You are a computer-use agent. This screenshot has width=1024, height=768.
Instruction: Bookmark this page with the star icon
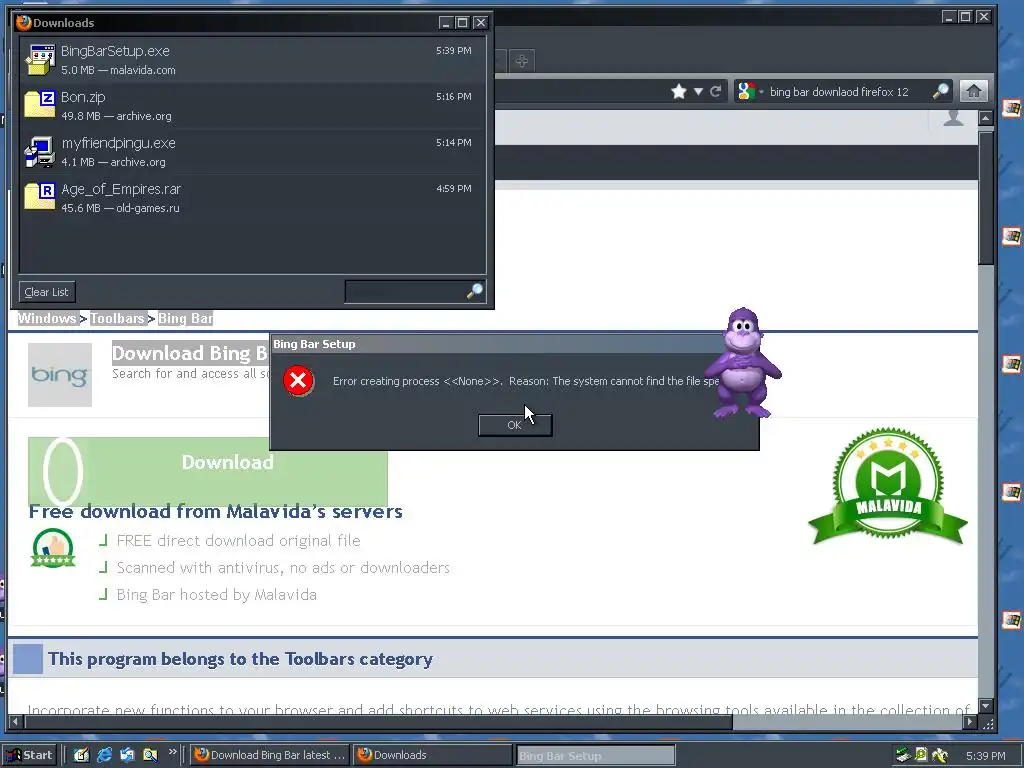pyautogui.click(x=679, y=91)
